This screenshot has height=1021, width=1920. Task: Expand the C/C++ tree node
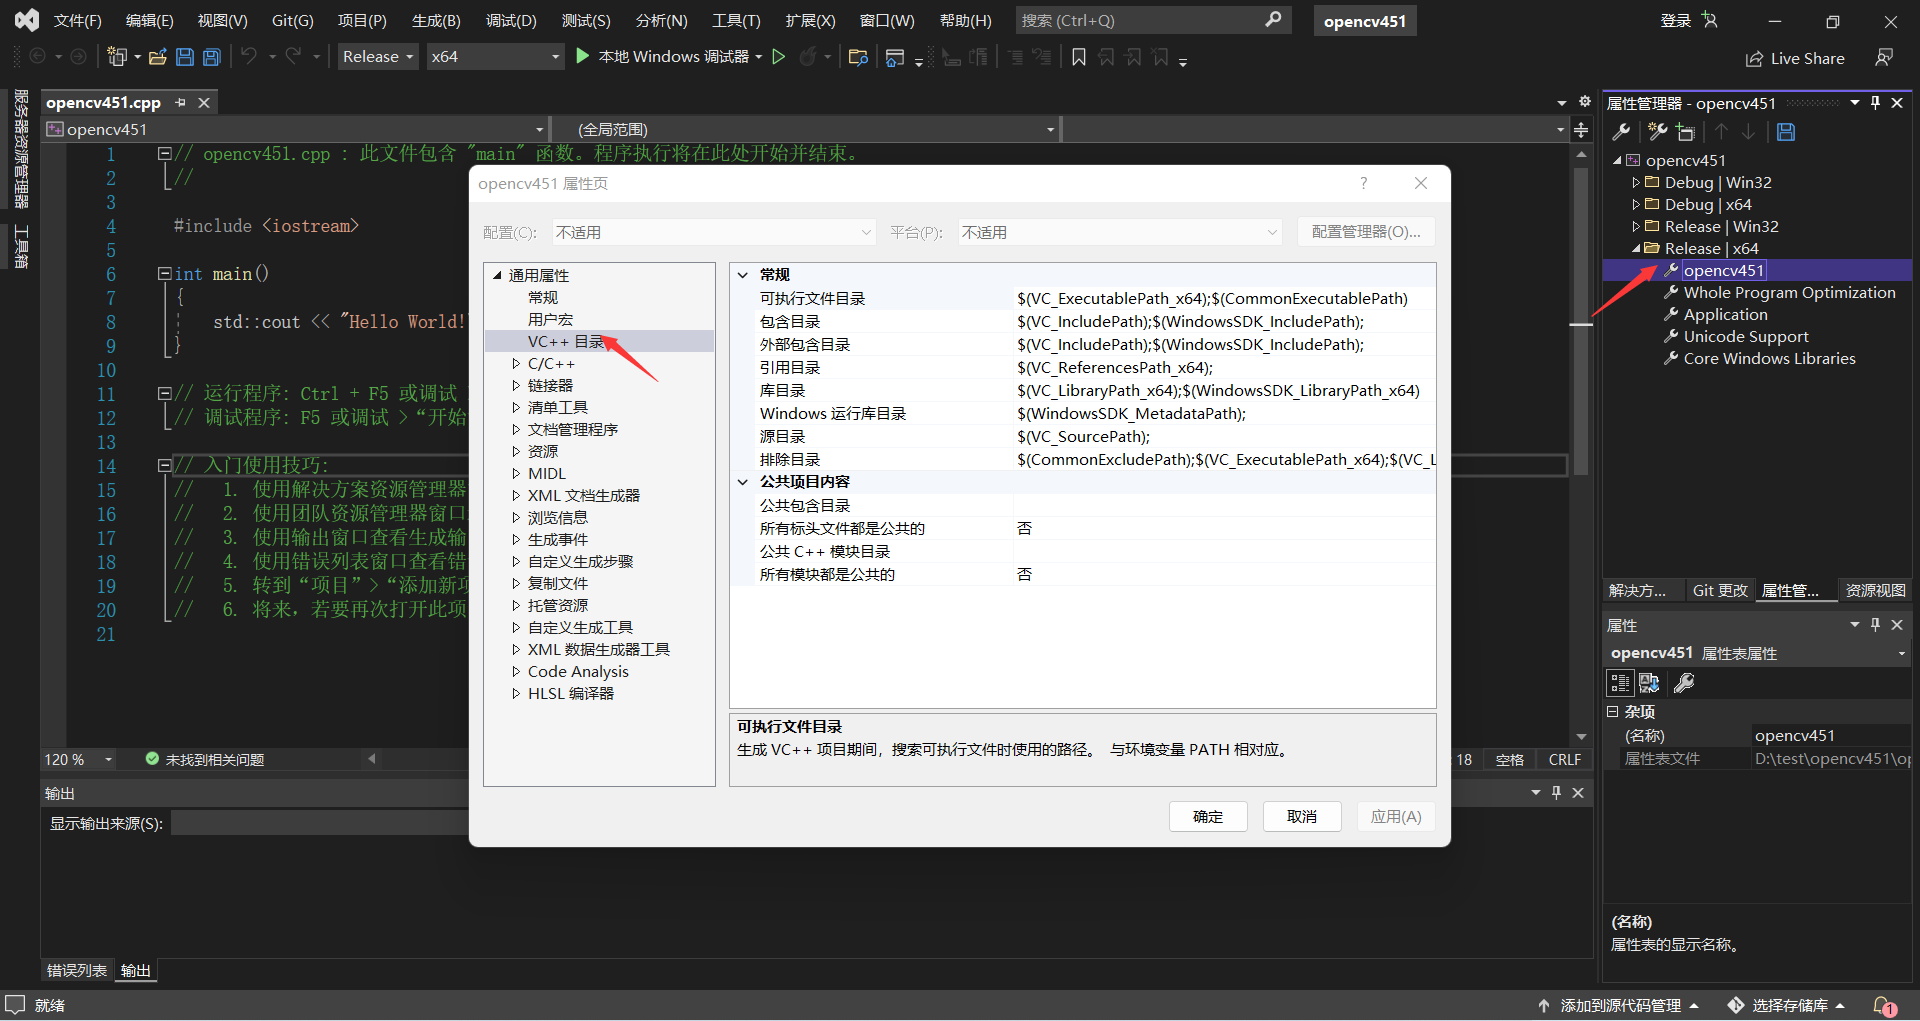(516, 364)
